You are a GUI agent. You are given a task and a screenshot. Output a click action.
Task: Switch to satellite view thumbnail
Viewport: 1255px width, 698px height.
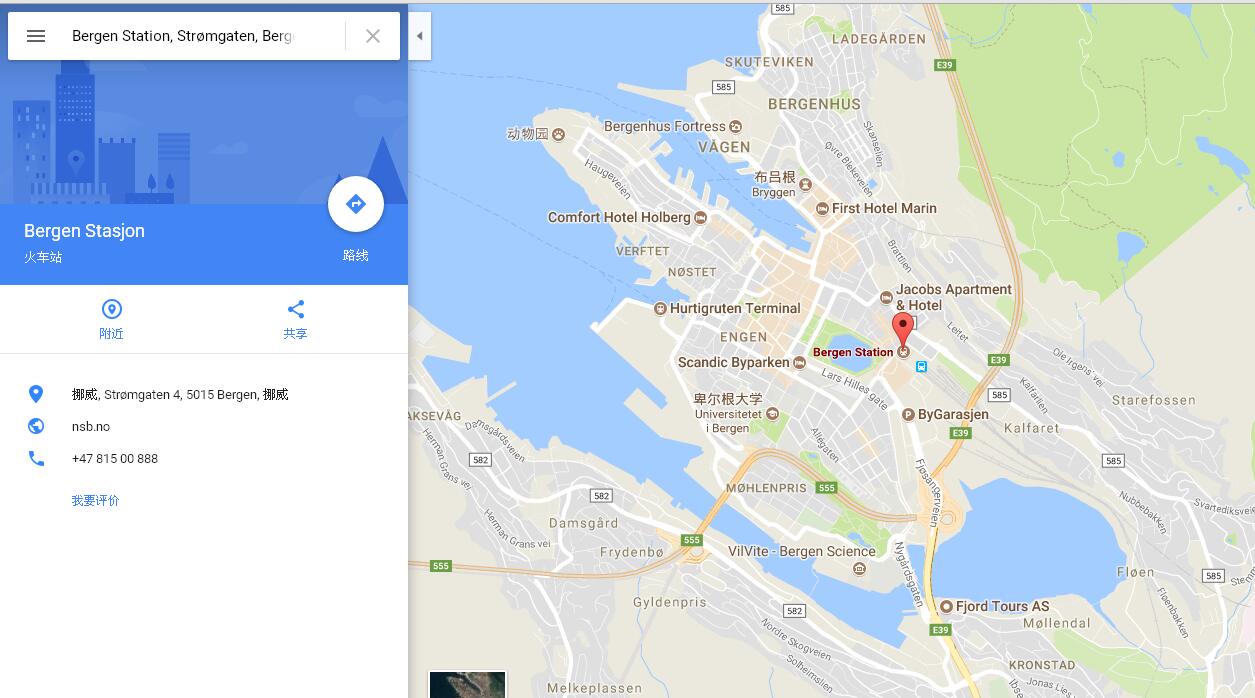click(468, 684)
